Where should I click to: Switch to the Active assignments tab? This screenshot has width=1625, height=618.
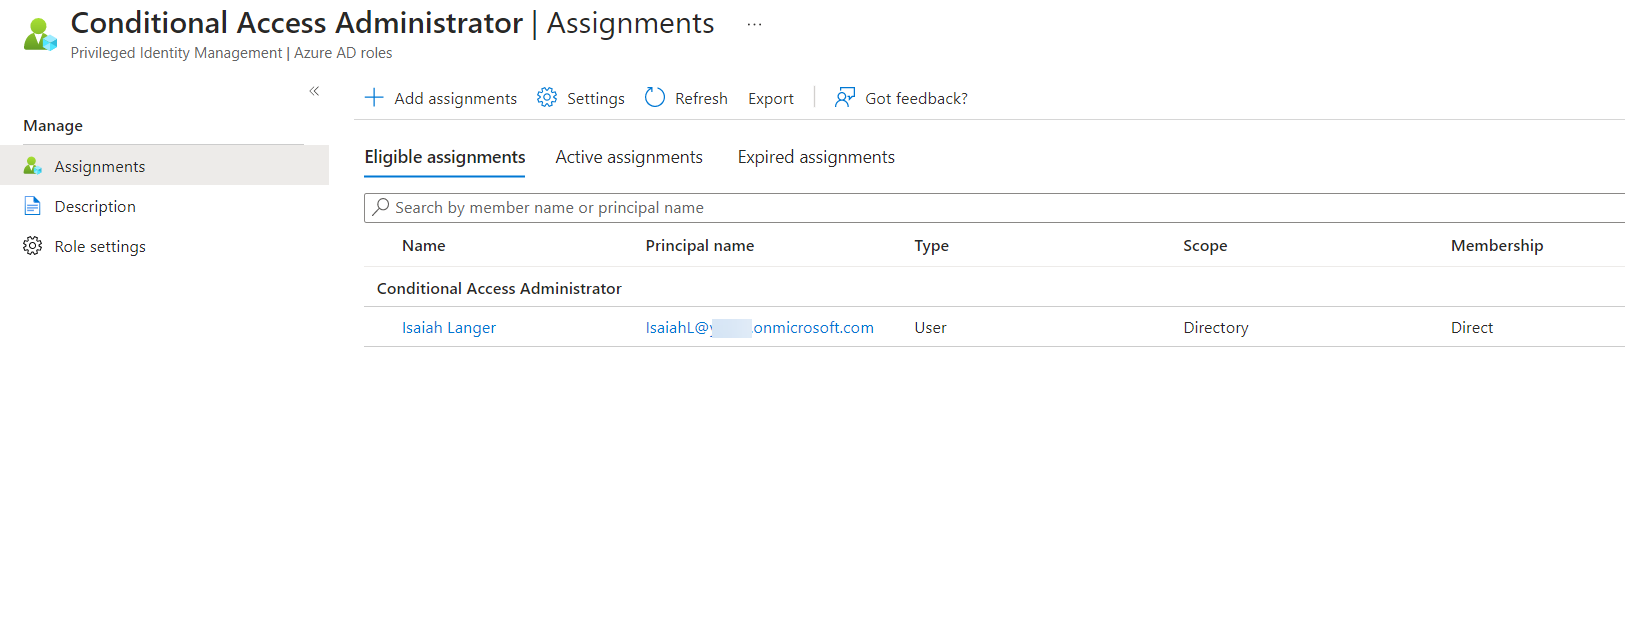click(x=629, y=157)
